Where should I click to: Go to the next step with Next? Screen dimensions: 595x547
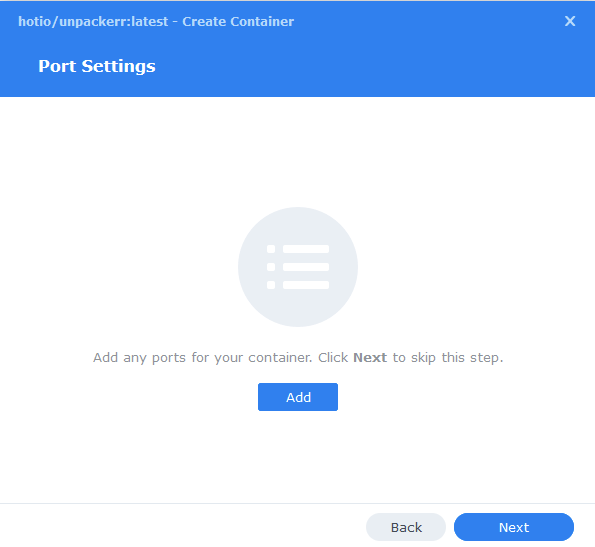514,527
